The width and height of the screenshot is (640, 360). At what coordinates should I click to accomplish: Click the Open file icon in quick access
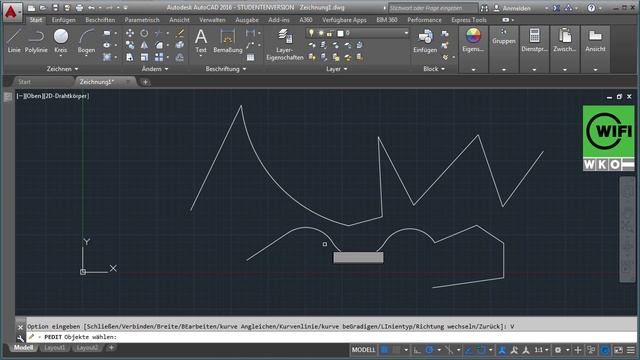tap(43, 8)
